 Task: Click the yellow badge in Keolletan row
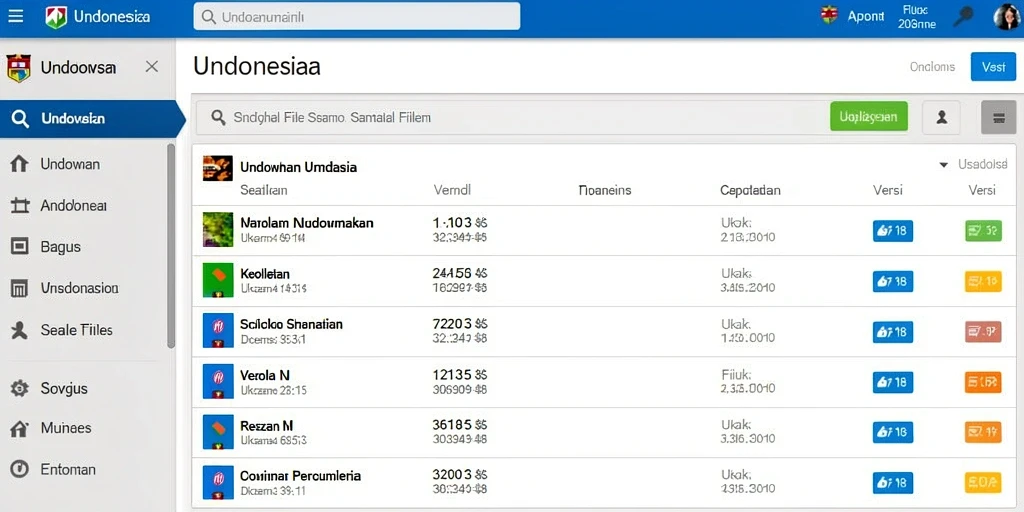point(983,281)
